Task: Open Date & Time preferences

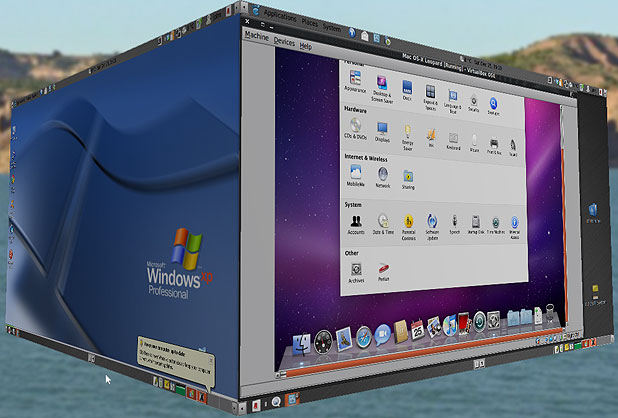Action: point(383,225)
